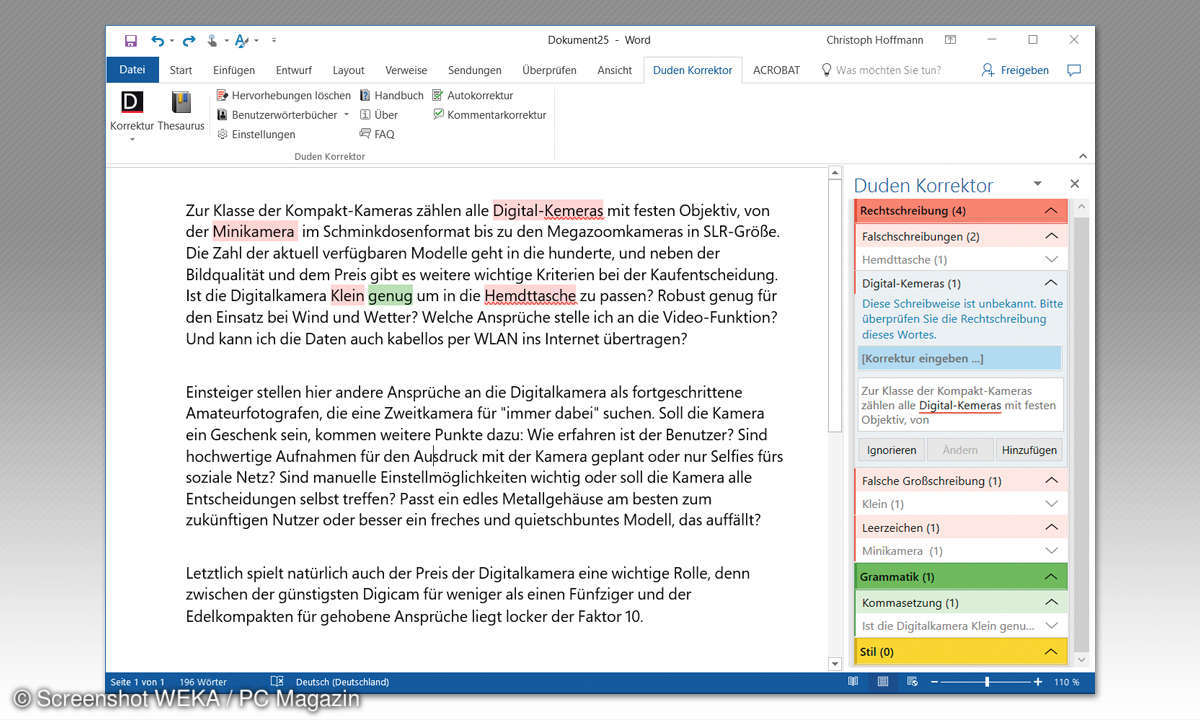Switch to the Start ribbon tab
This screenshot has width=1200, height=720.
click(x=181, y=70)
